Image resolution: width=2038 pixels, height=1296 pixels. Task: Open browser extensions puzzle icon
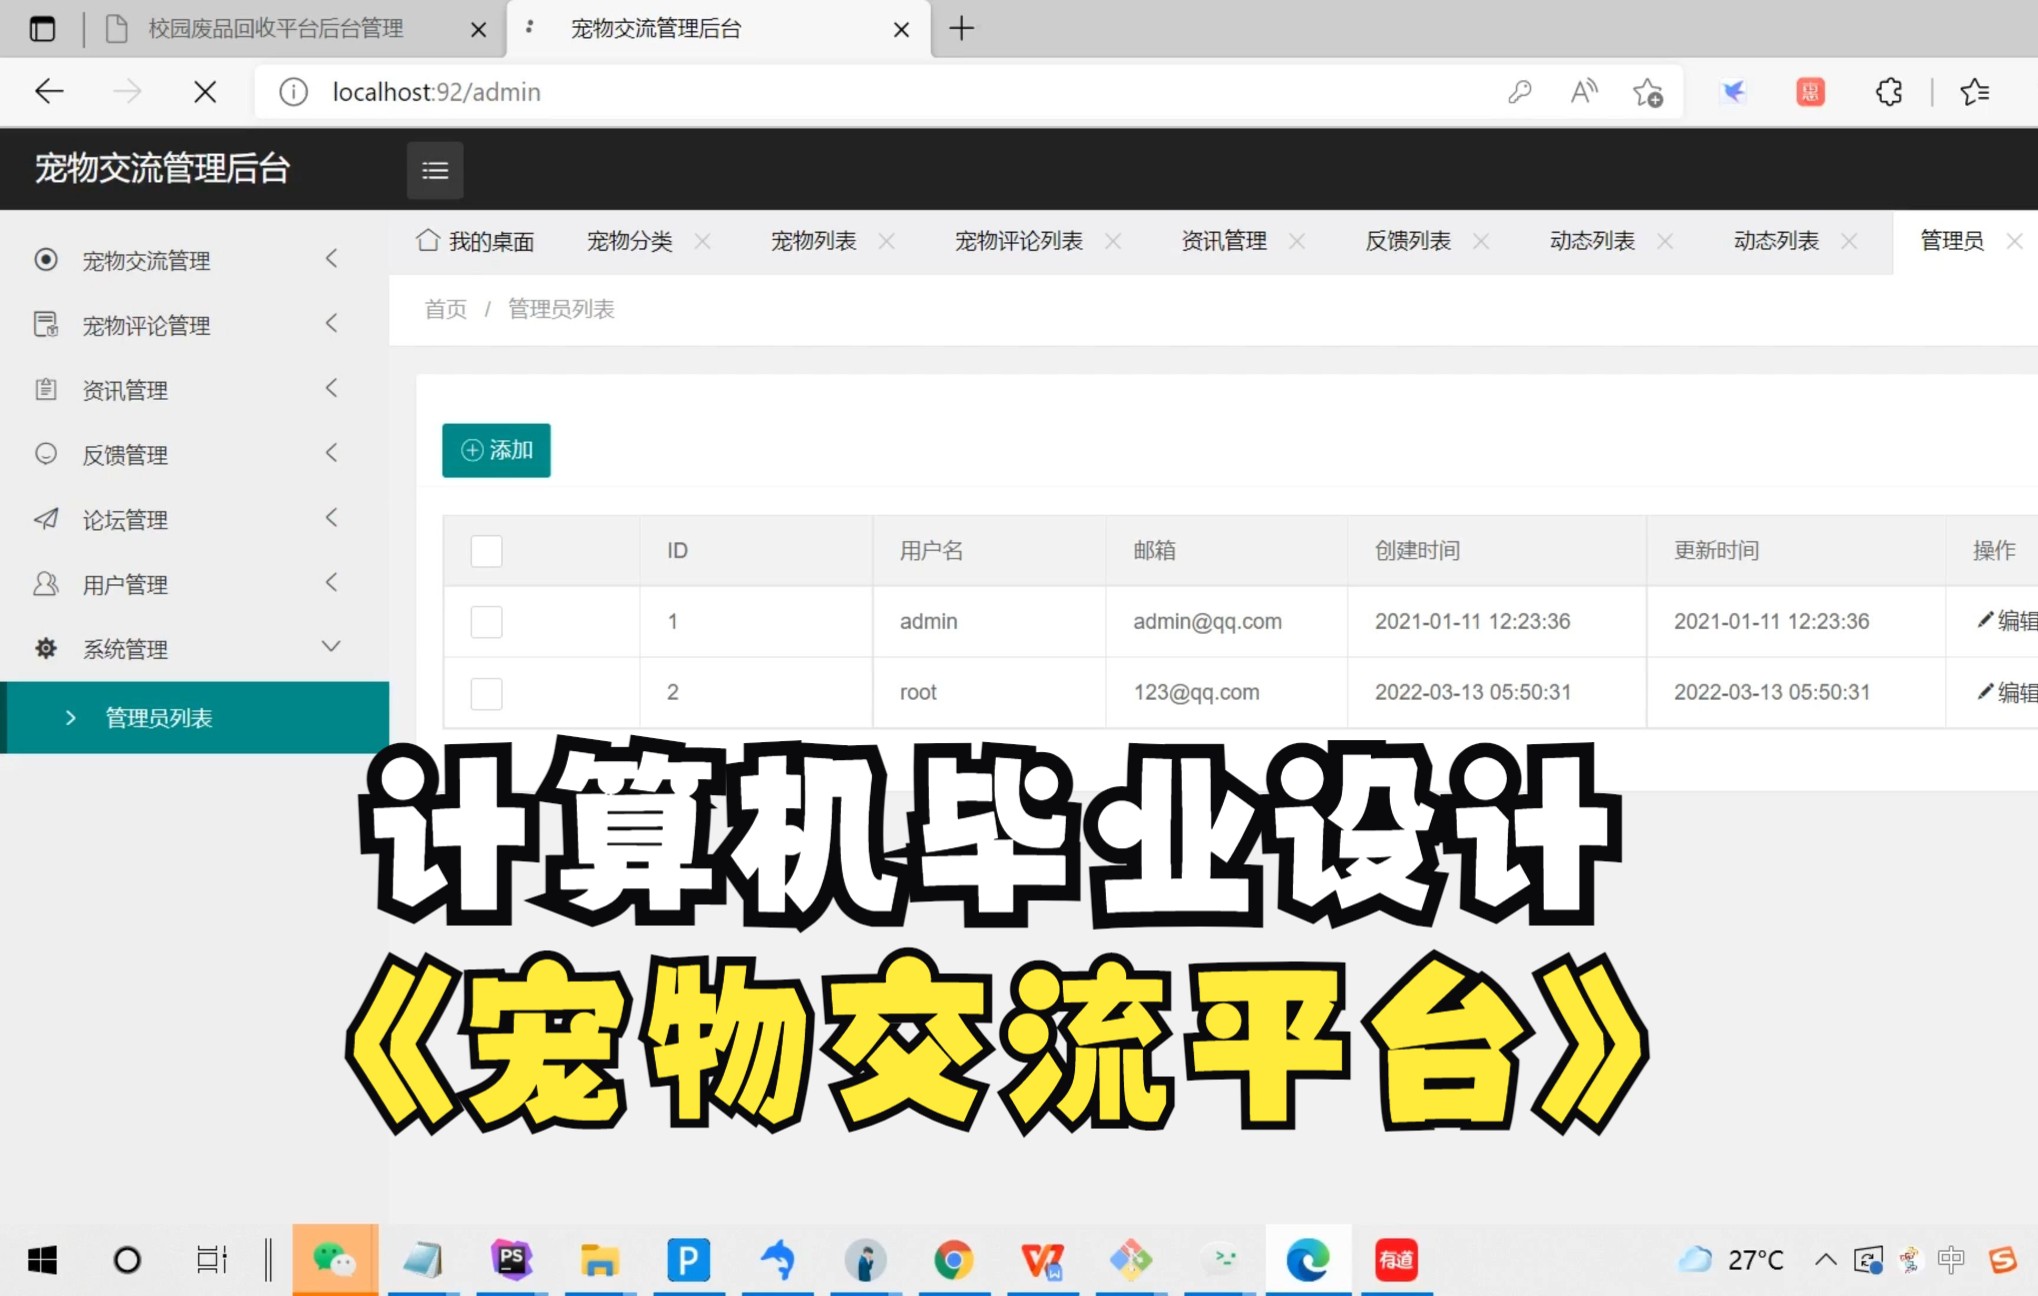[1888, 92]
